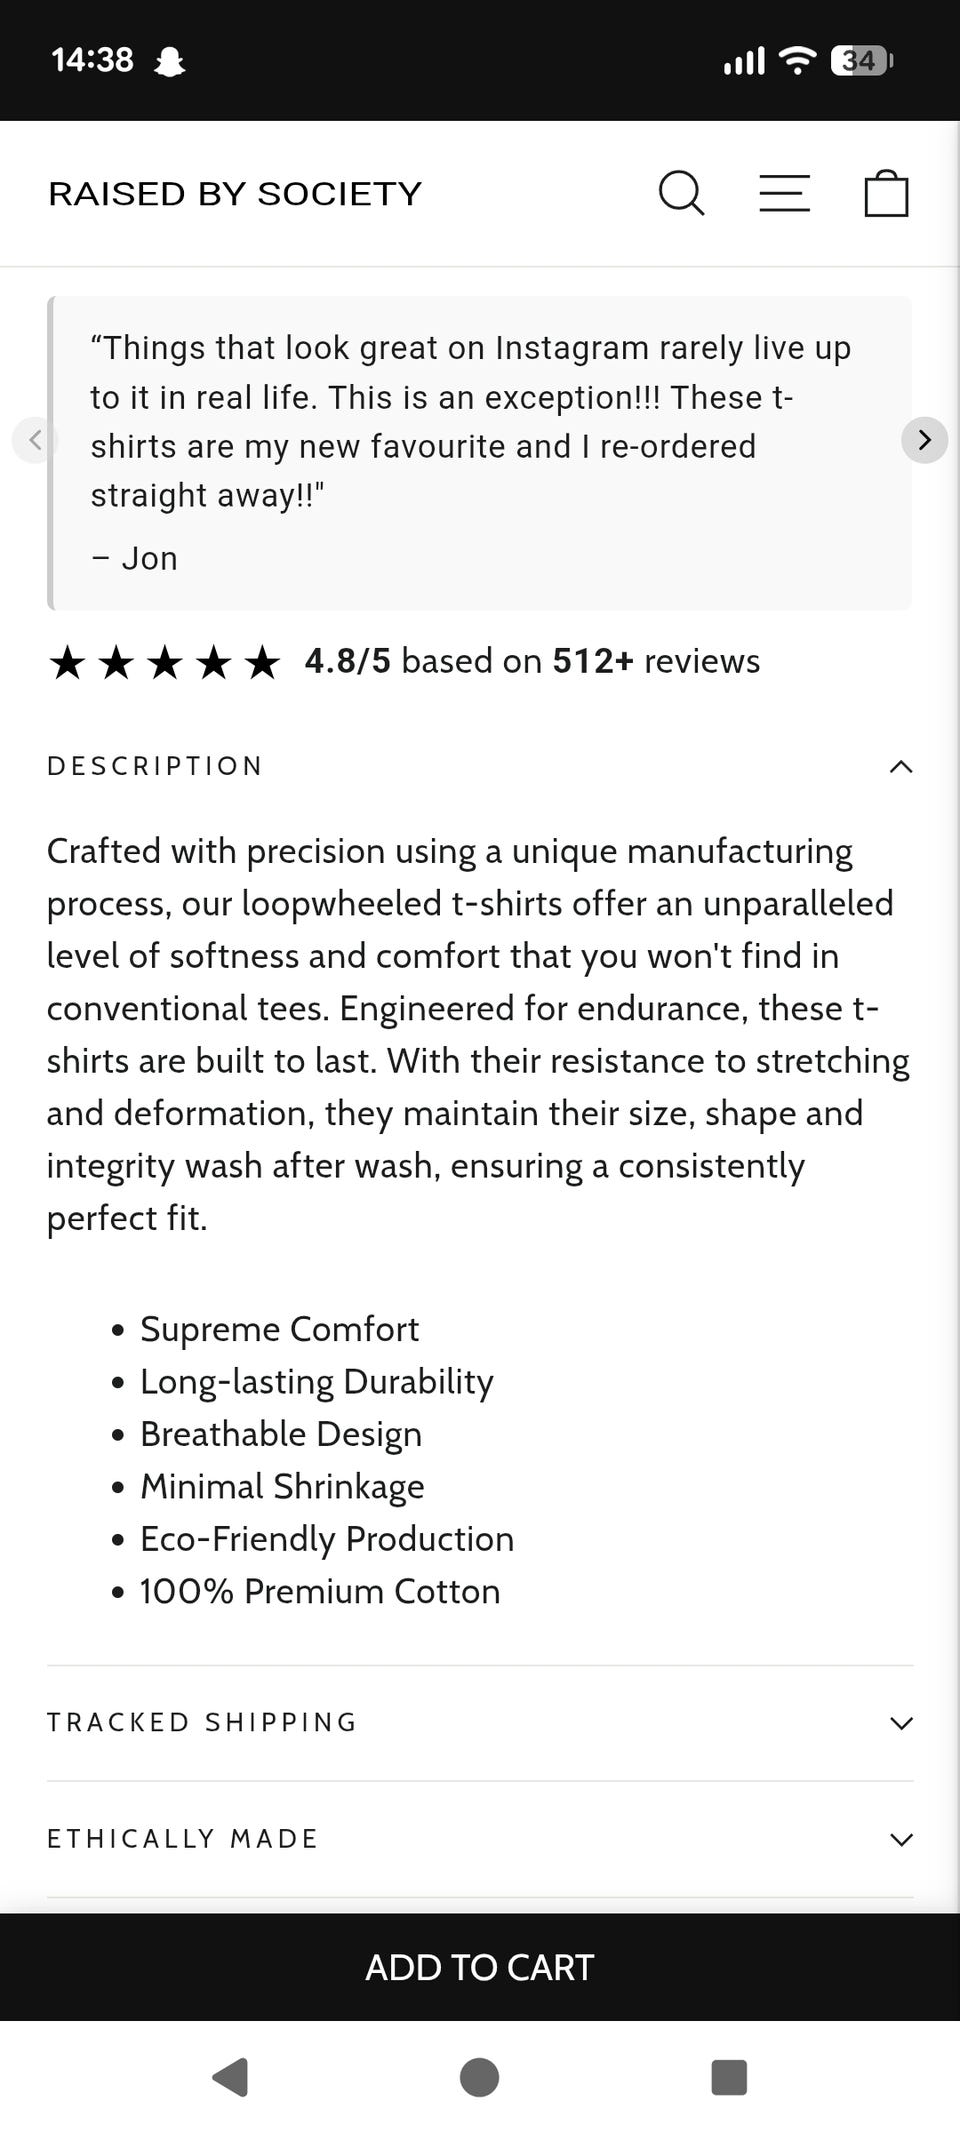Collapse the Description section chevron
Screen dimensions: 960x2133
[901, 767]
